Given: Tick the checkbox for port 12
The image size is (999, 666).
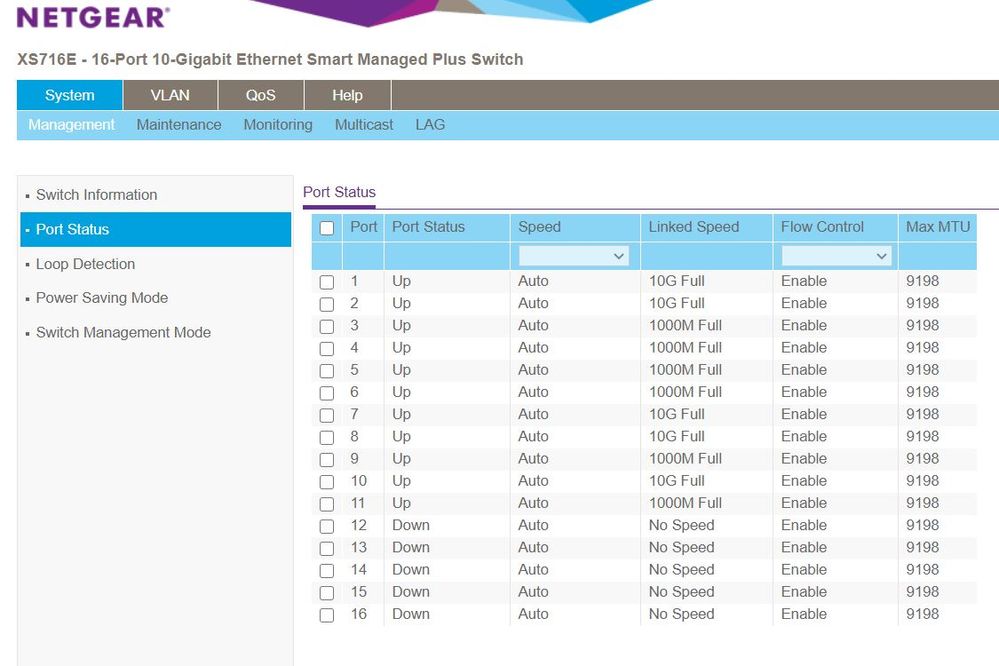Looking at the screenshot, I should click(326, 526).
